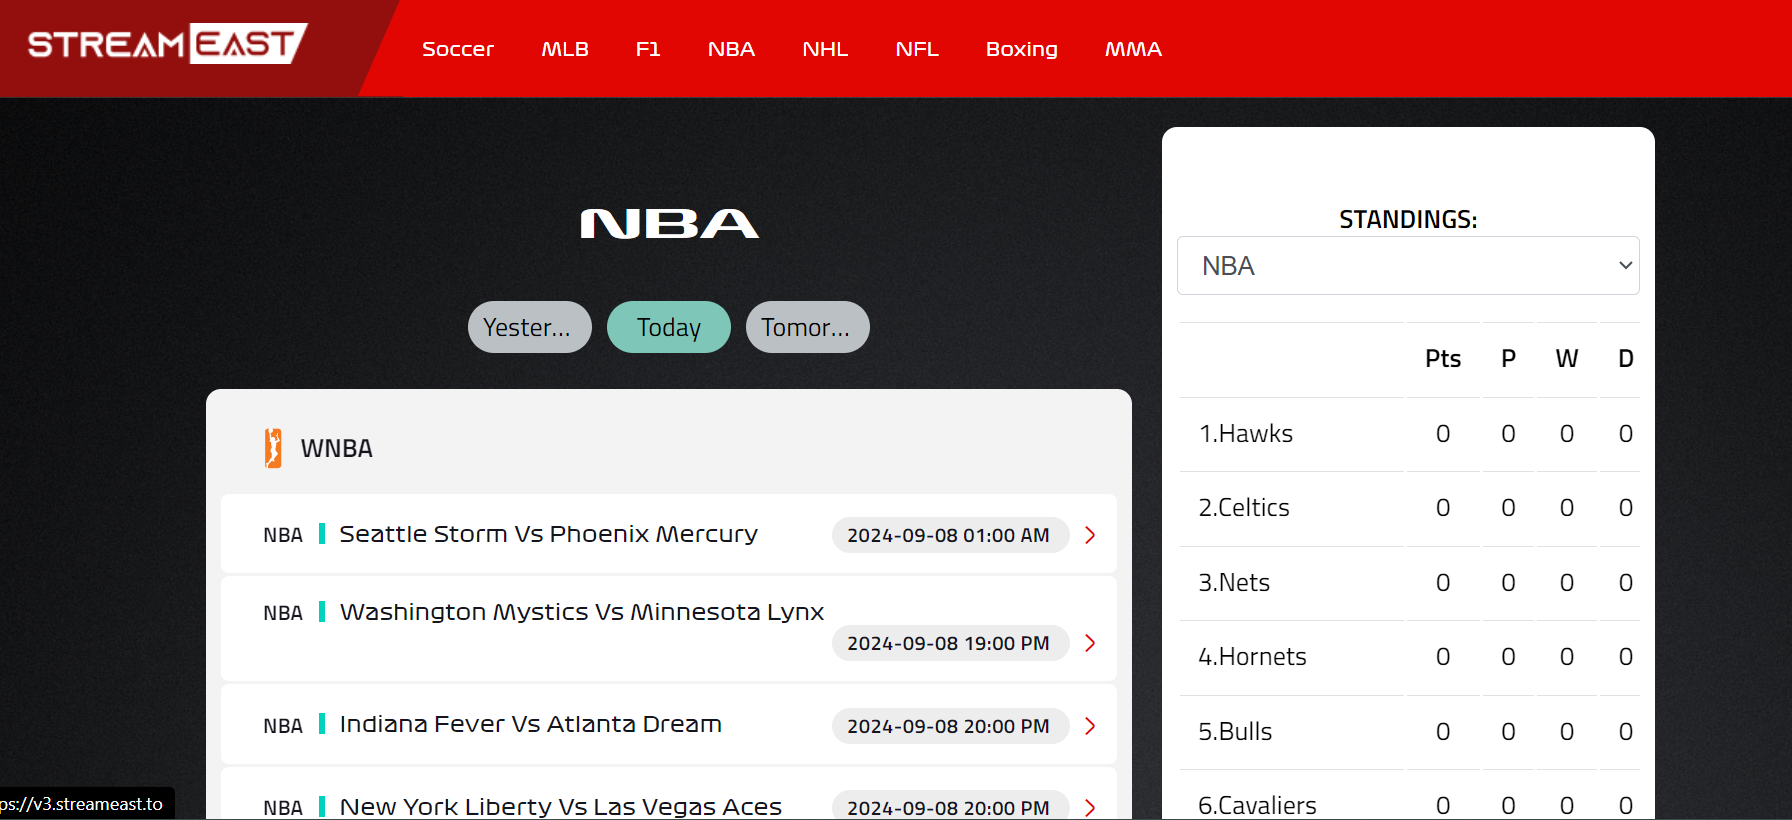1792x820 pixels.
Task: Open Seattle Storm Vs Phoenix Mercury
Action: click(x=548, y=534)
